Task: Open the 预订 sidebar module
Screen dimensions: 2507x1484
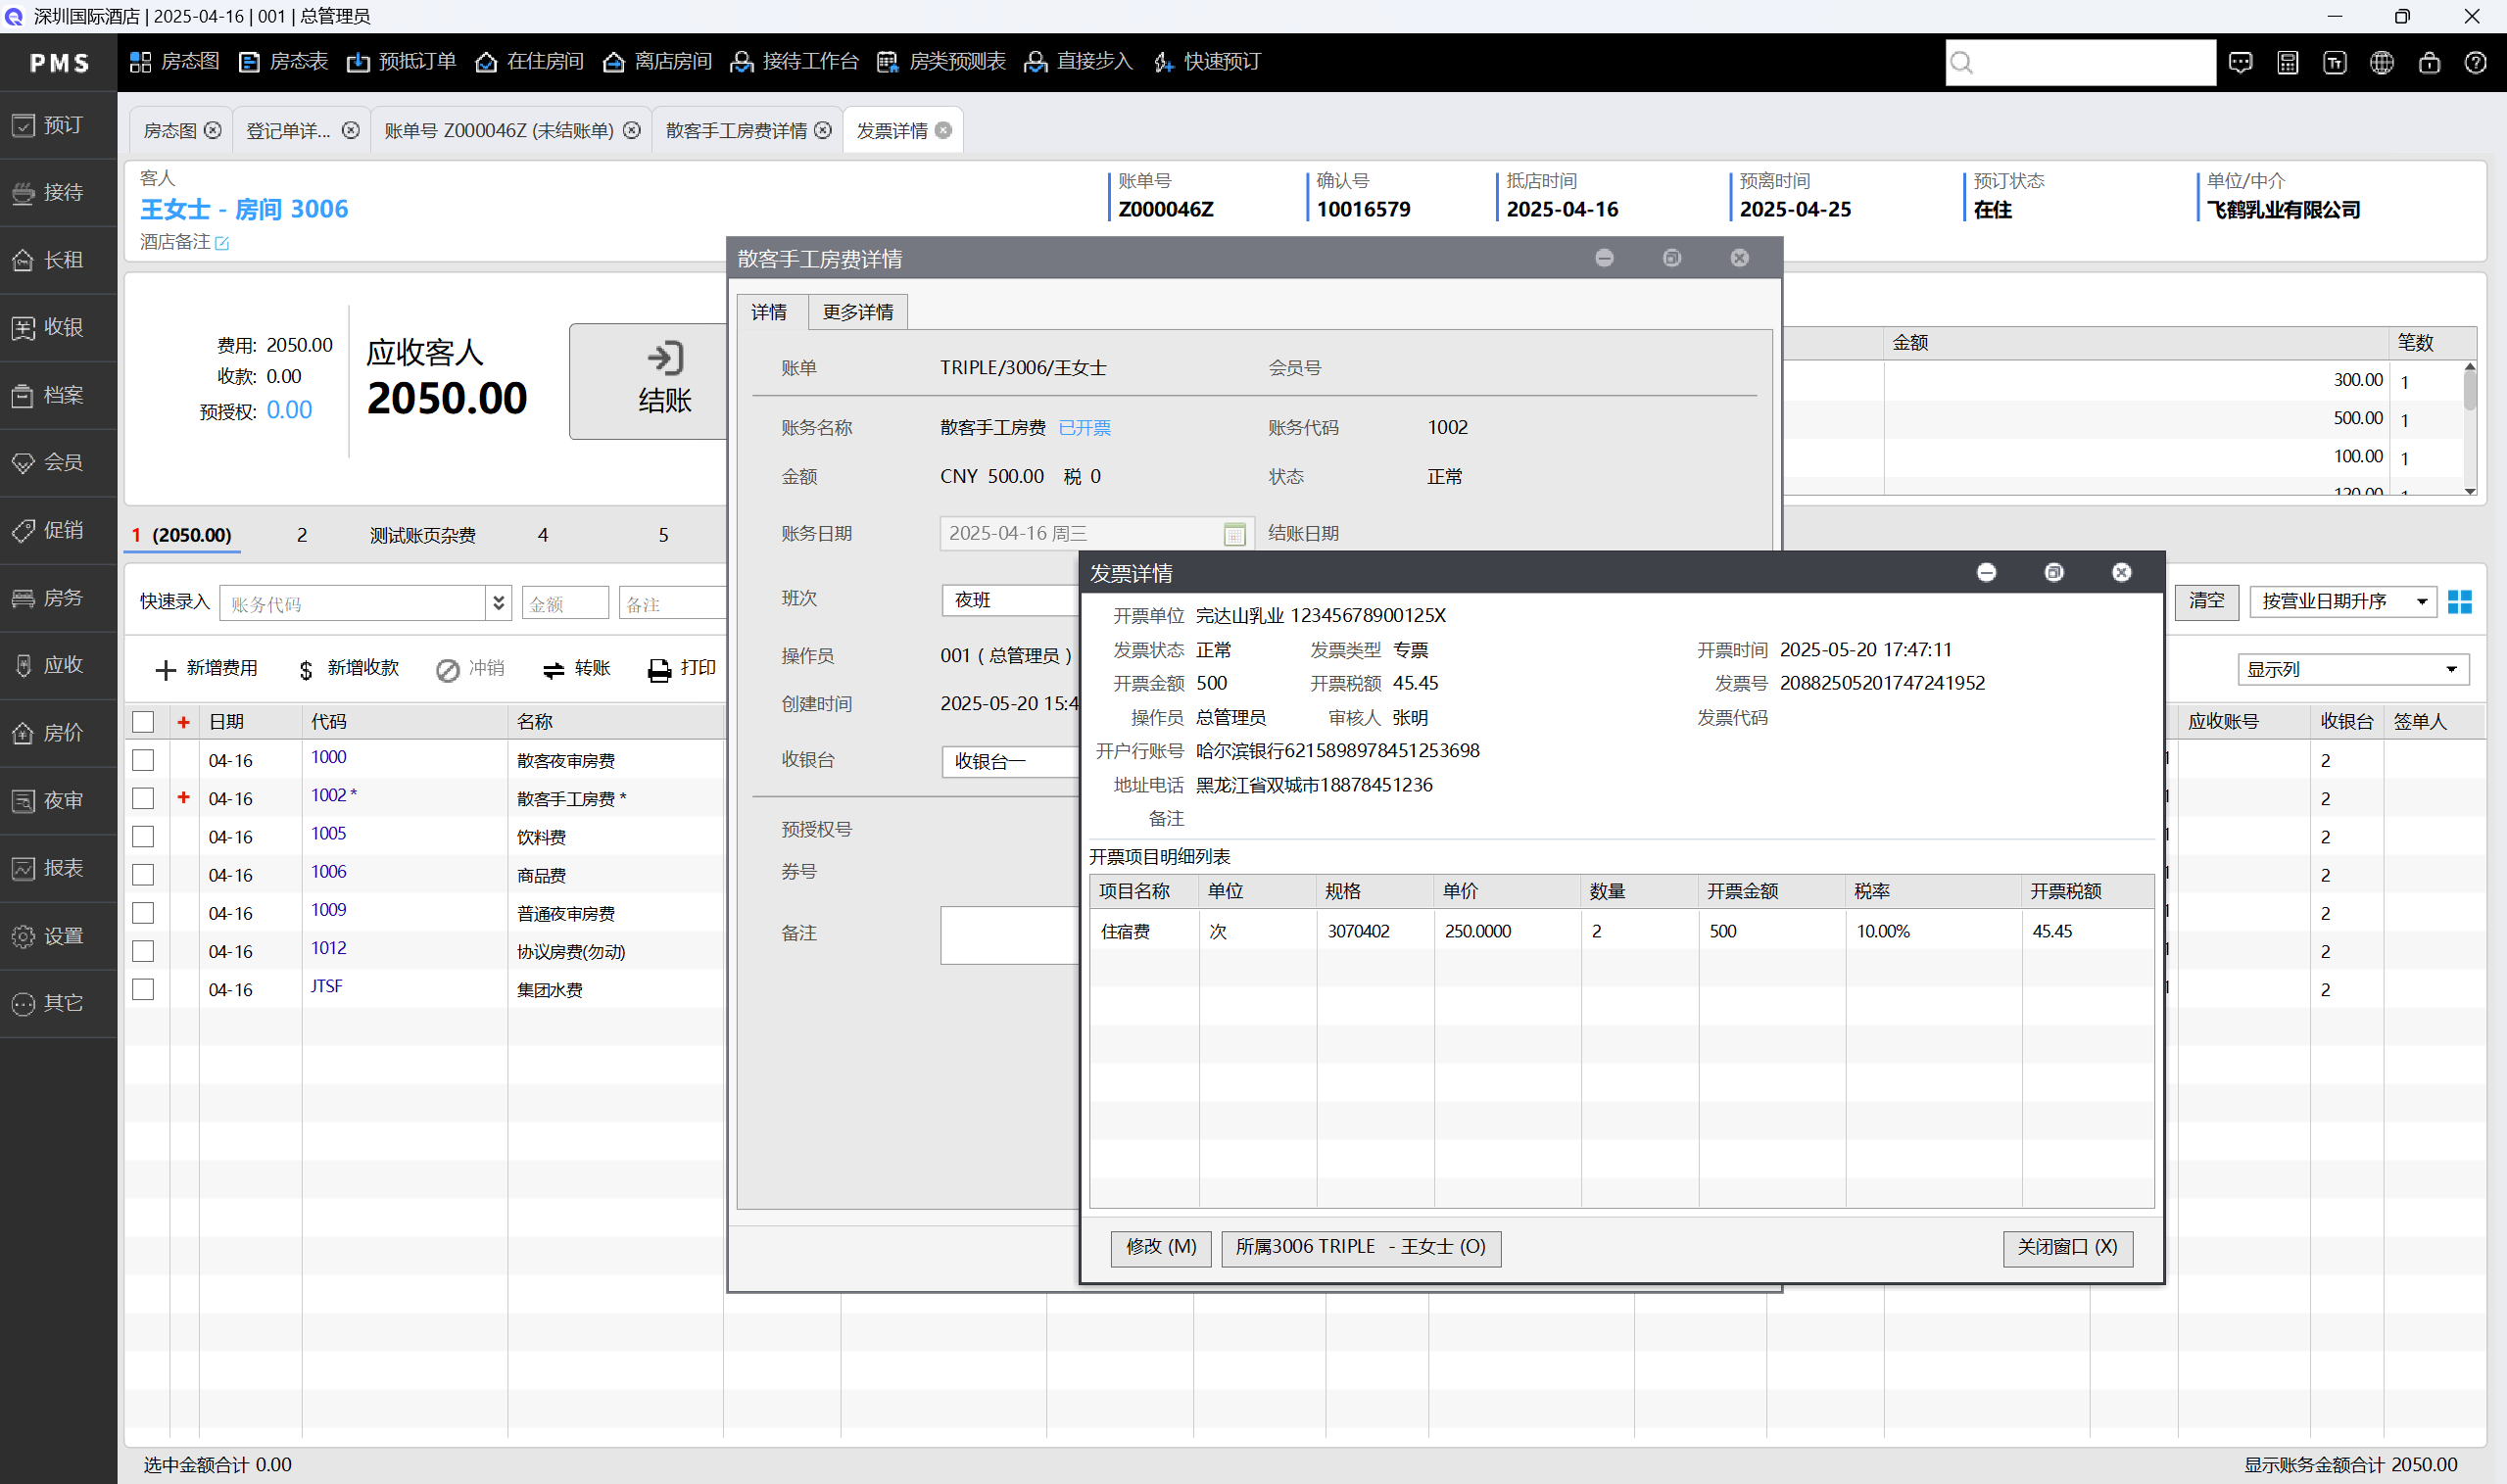Action: click(58, 125)
